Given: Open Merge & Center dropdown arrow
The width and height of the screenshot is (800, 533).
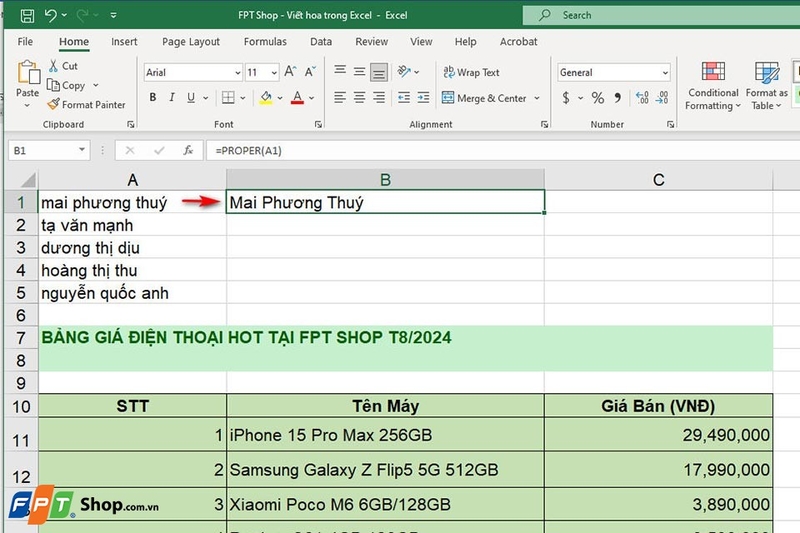Looking at the screenshot, I should pos(537,98).
